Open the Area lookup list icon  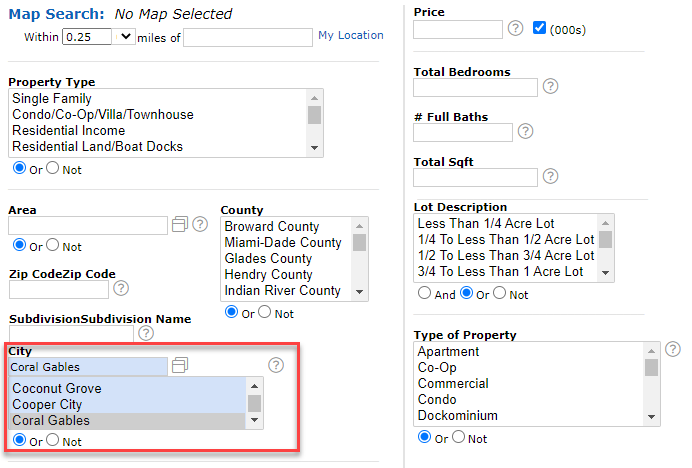point(180,225)
